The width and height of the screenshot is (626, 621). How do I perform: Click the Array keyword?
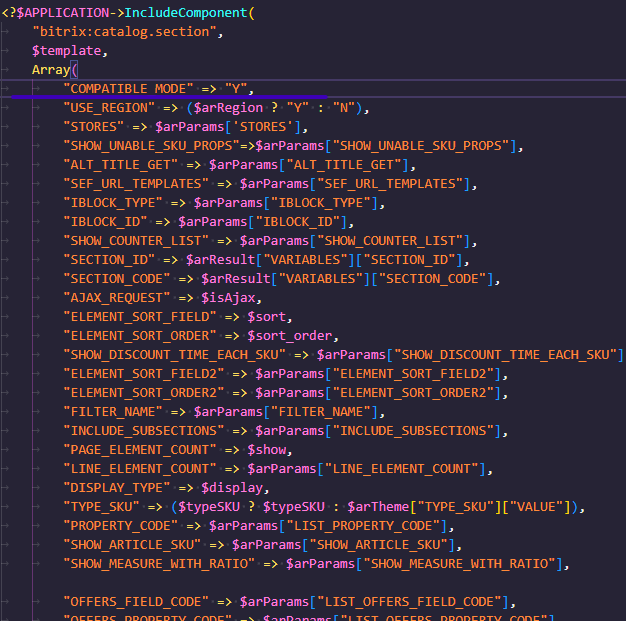tap(51, 70)
